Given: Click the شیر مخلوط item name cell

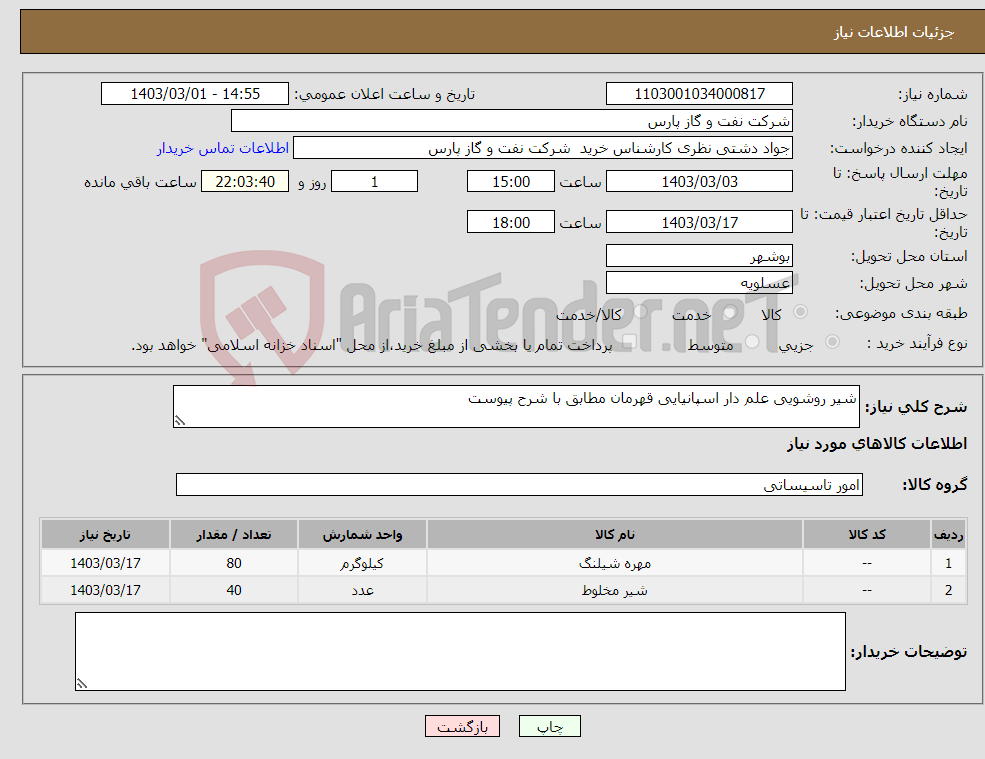Looking at the screenshot, I should 615,590.
